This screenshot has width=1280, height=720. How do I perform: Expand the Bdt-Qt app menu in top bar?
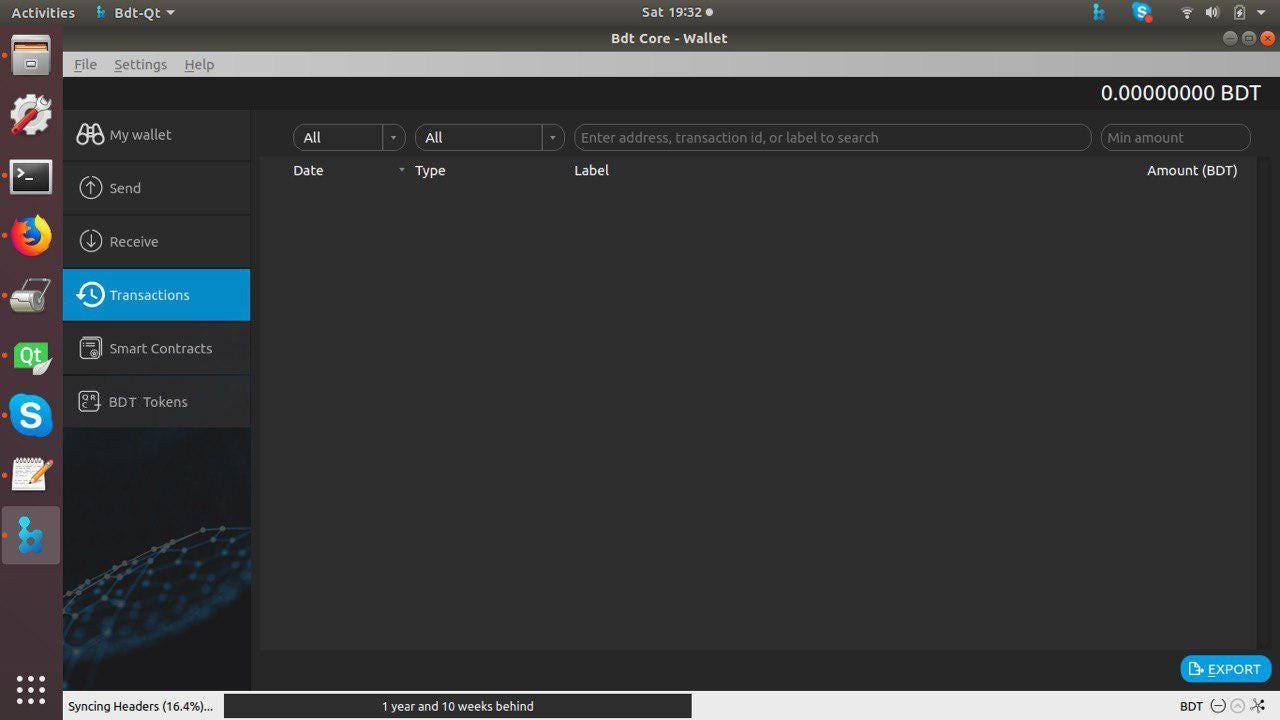coord(136,13)
